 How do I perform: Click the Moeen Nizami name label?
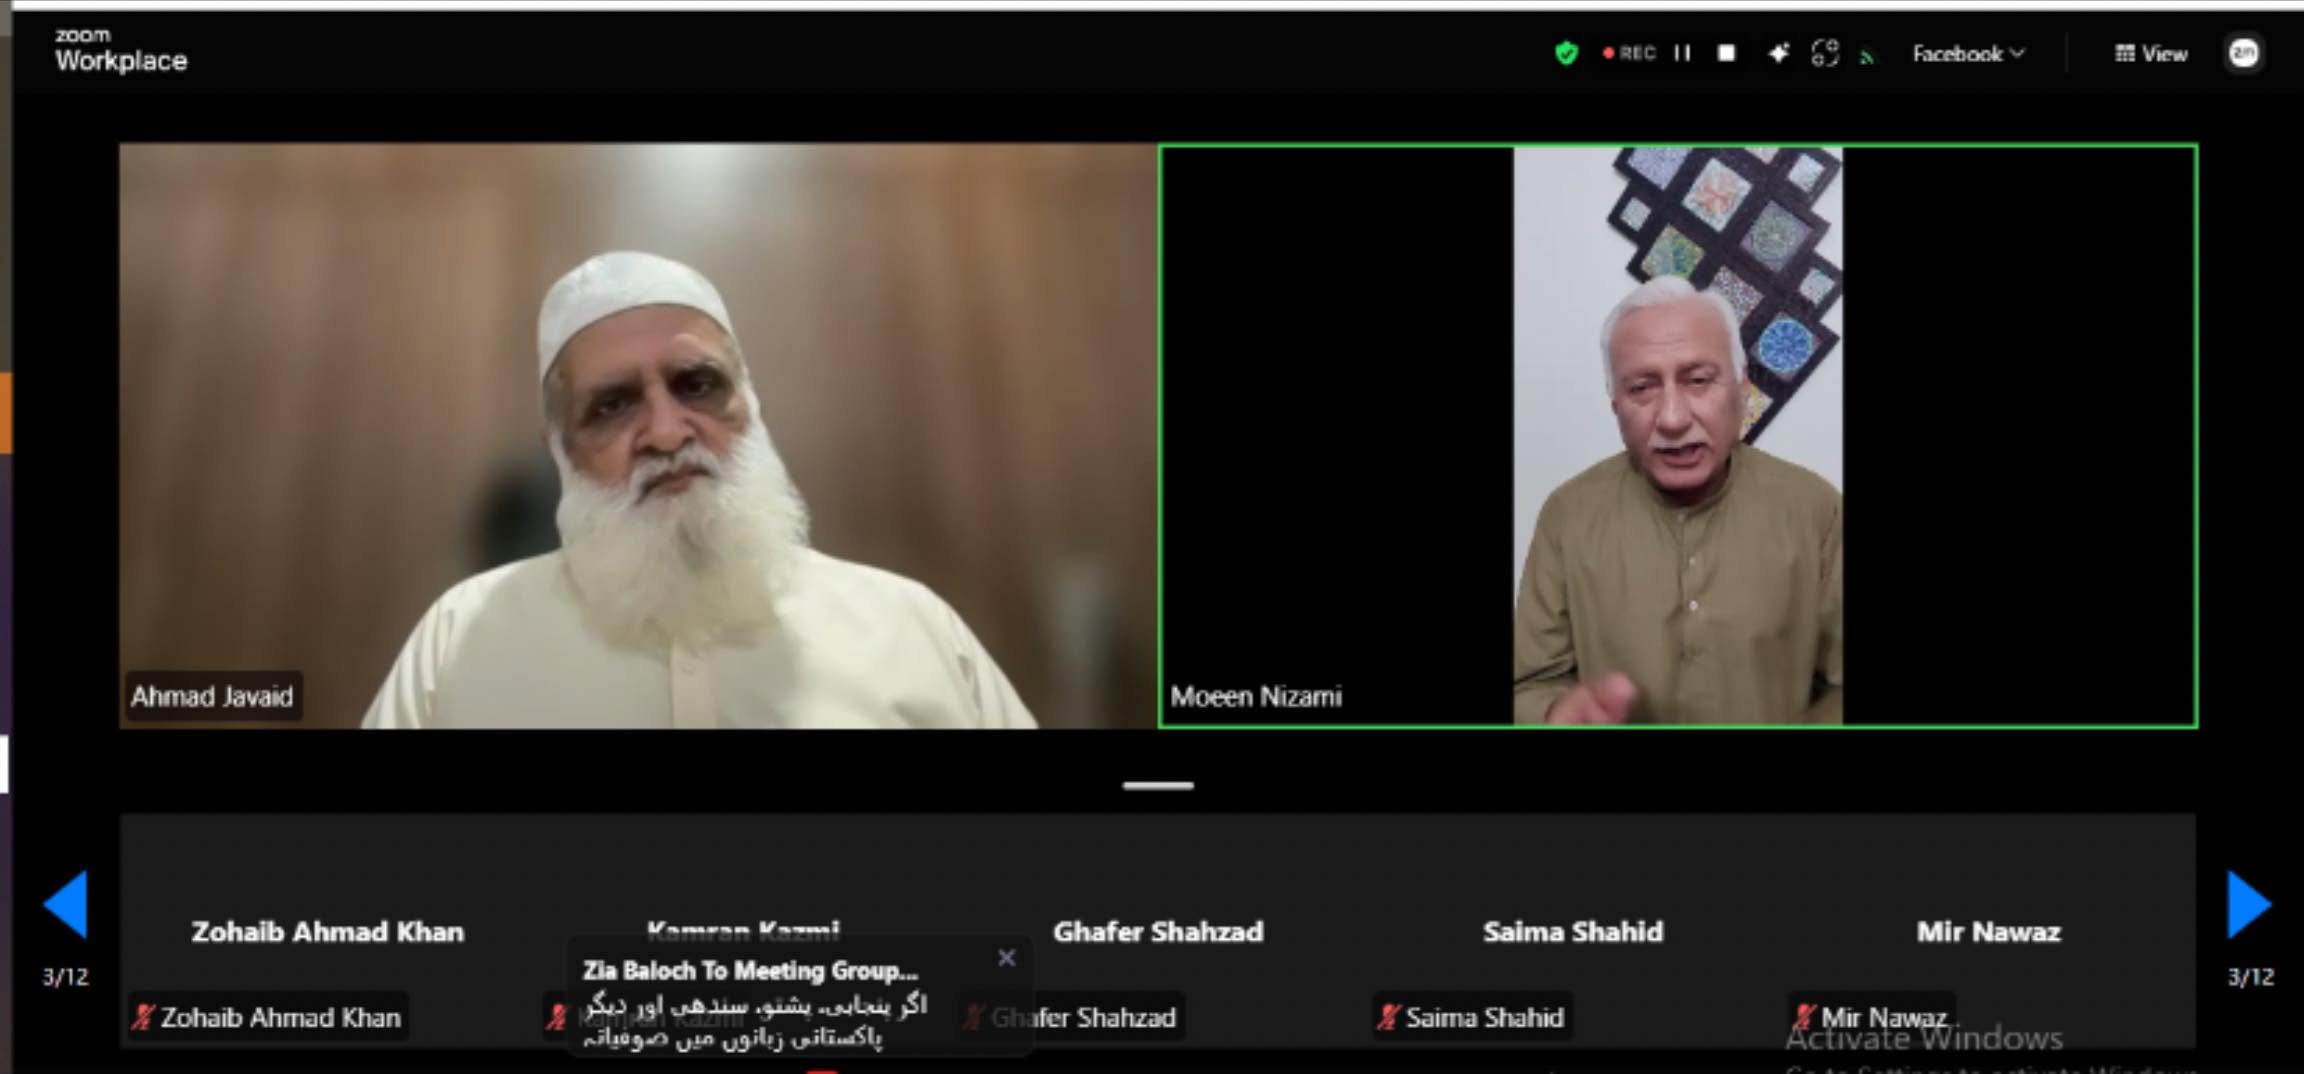(x=1256, y=696)
